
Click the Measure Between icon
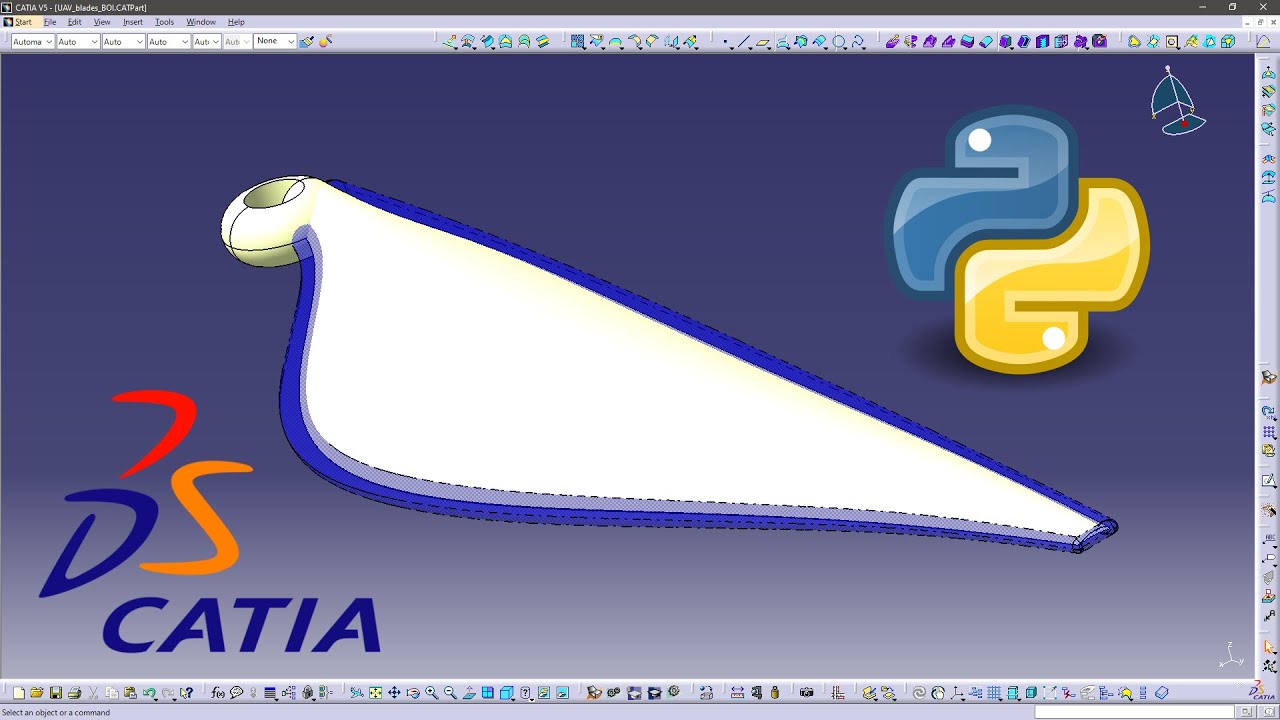pyautogui.click(x=737, y=692)
